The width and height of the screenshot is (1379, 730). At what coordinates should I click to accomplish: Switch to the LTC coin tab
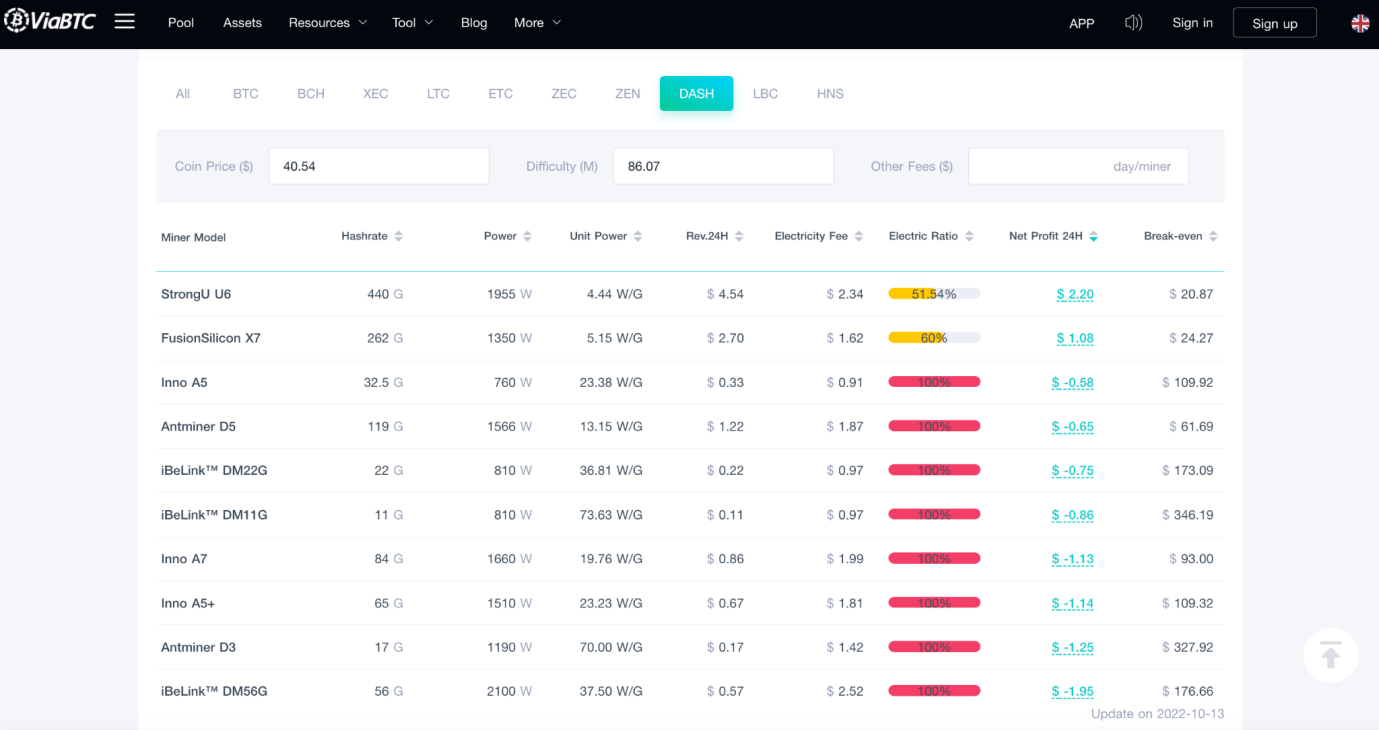coord(438,93)
